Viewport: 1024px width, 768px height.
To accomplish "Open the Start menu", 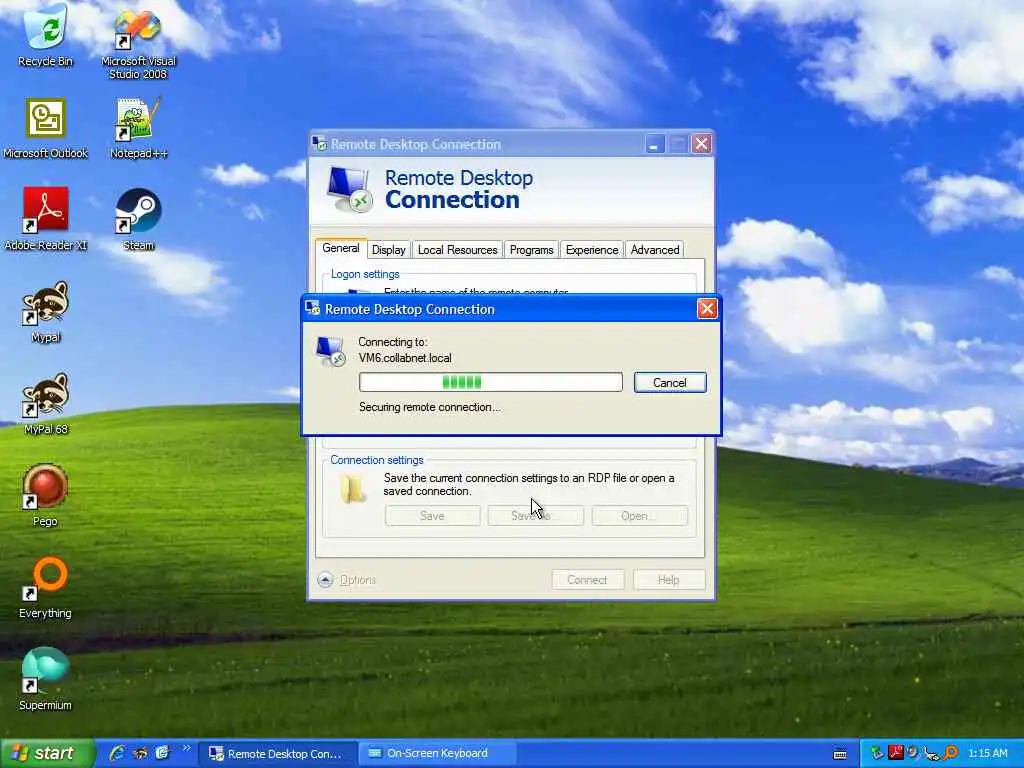I will [47, 753].
